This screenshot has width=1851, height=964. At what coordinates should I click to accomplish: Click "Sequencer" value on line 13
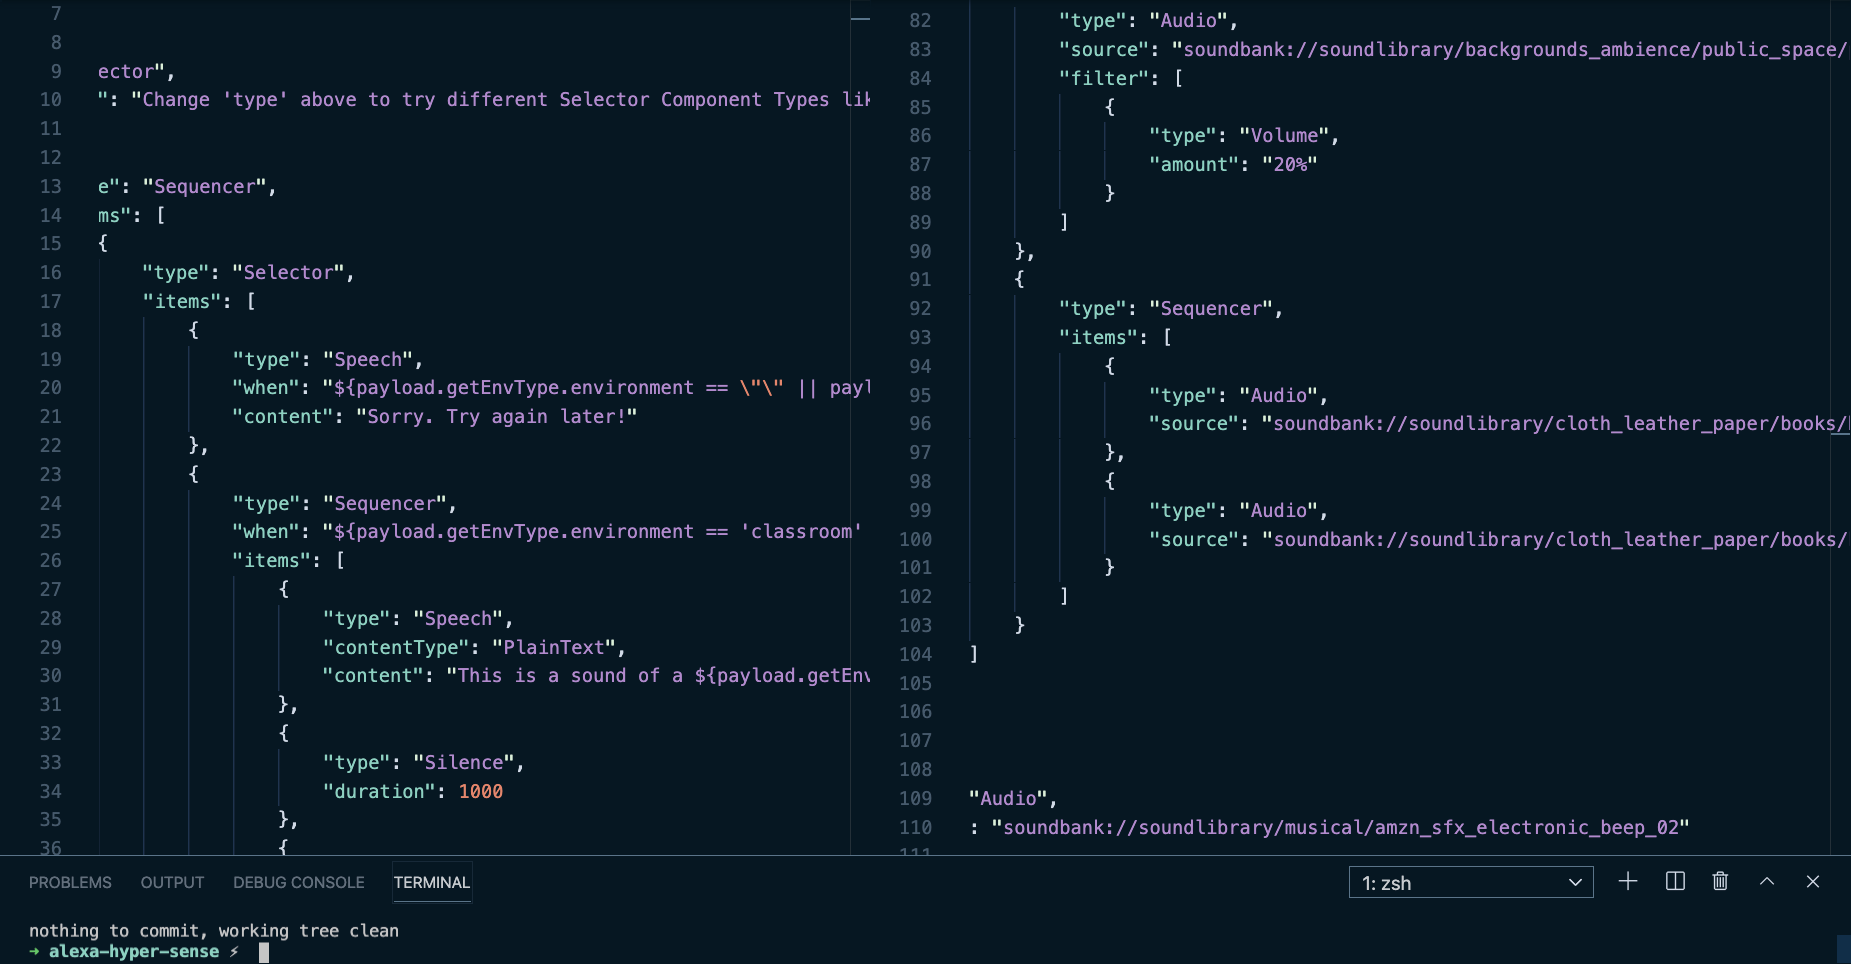click(x=204, y=186)
